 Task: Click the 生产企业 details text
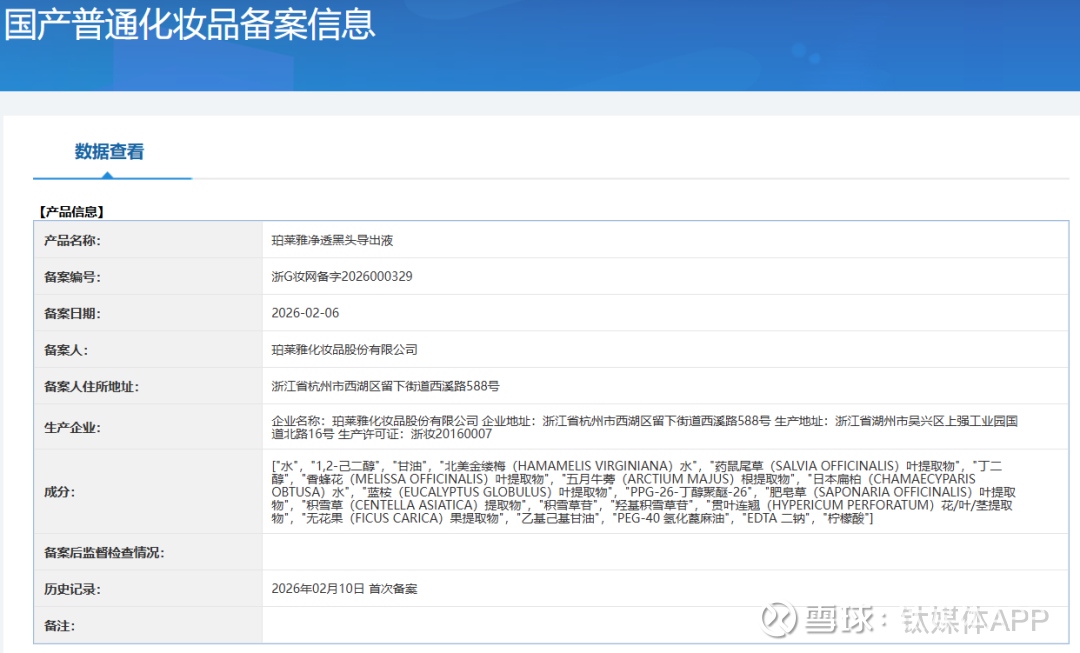[x=644, y=427]
